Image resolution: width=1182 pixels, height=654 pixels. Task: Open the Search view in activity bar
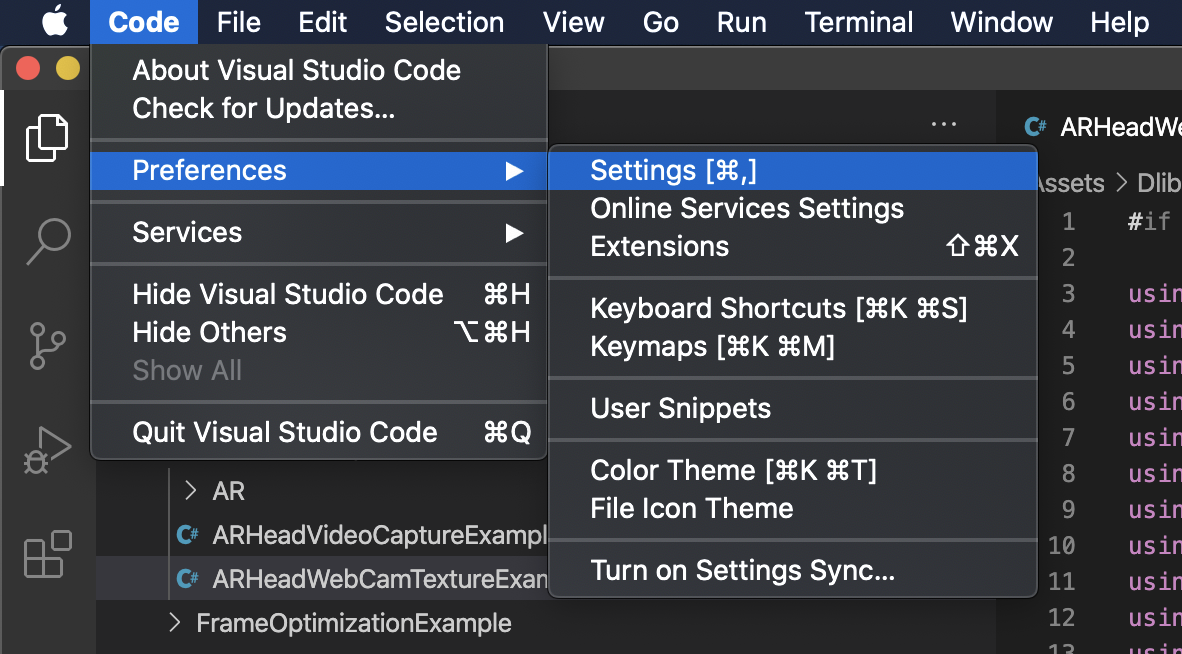48,242
